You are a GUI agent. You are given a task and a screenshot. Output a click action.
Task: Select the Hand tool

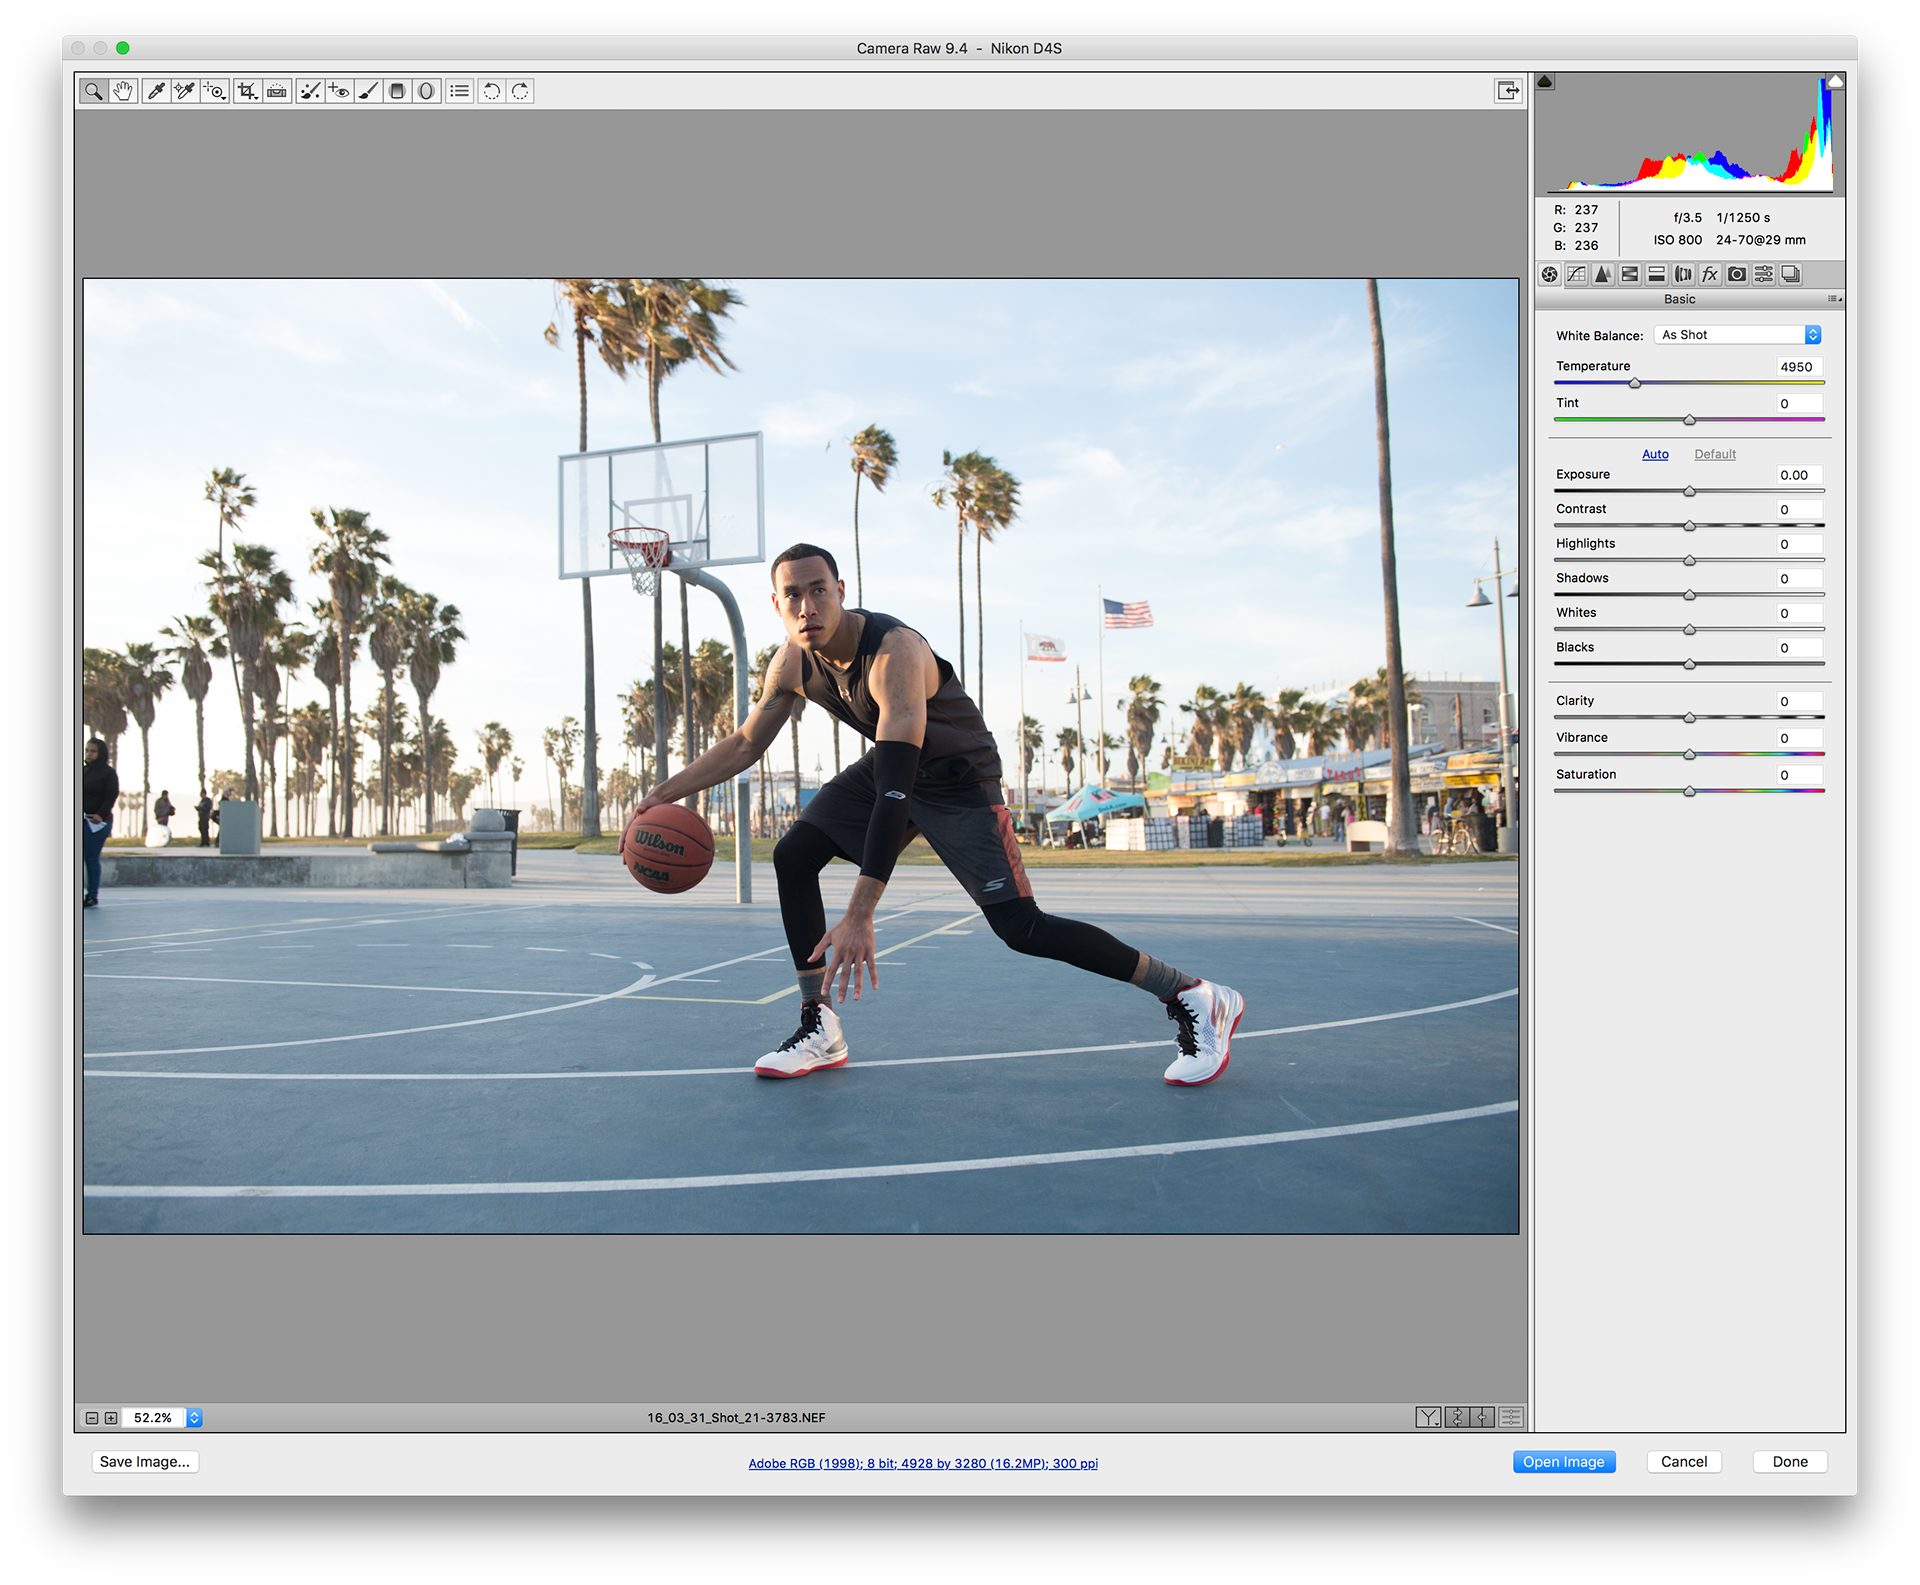123,91
